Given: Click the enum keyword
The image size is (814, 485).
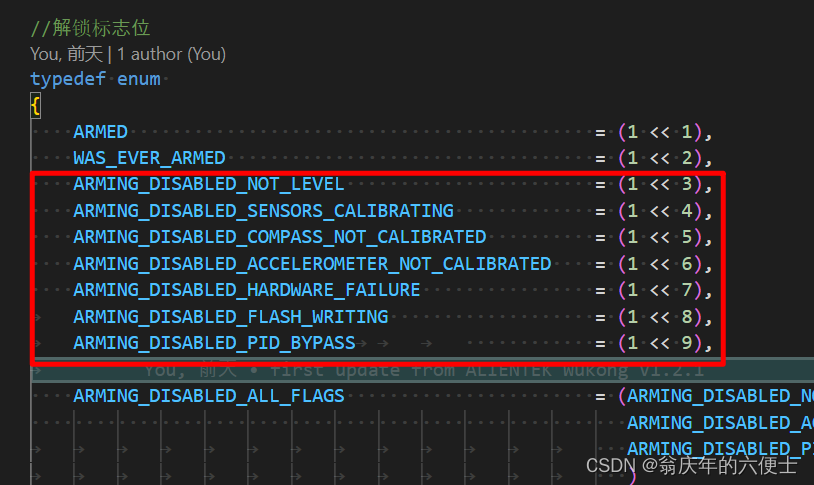Looking at the screenshot, I should tap(139, 79).
